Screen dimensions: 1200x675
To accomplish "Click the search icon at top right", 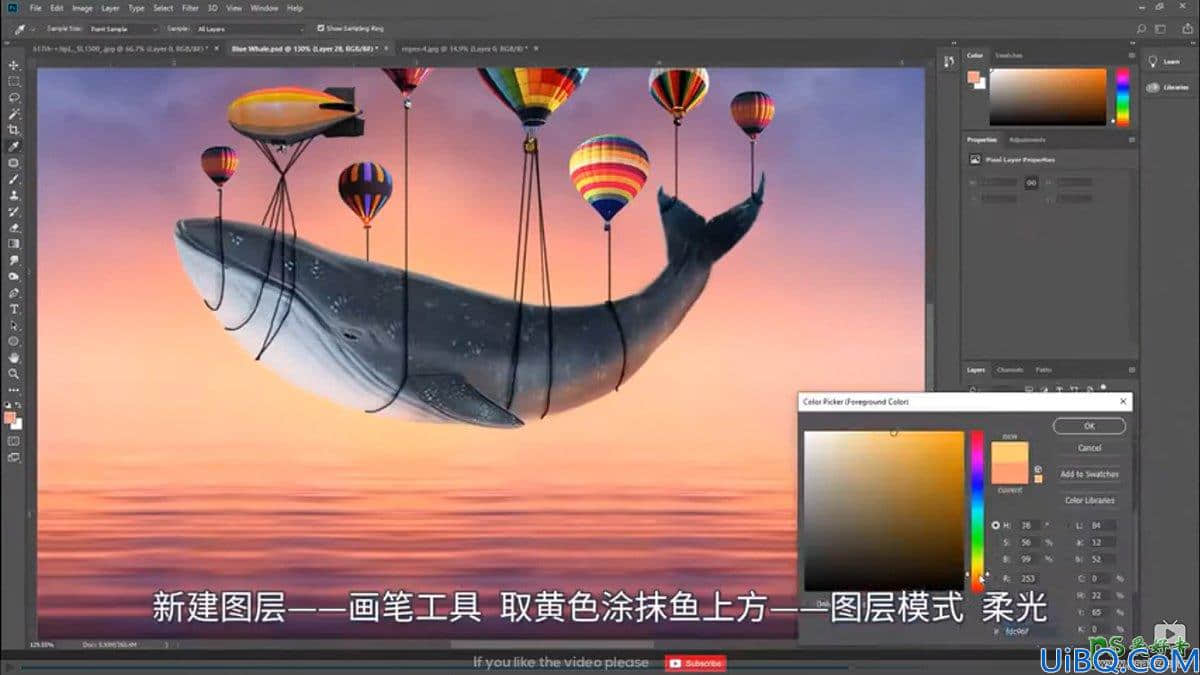I will coord(1142,29).
